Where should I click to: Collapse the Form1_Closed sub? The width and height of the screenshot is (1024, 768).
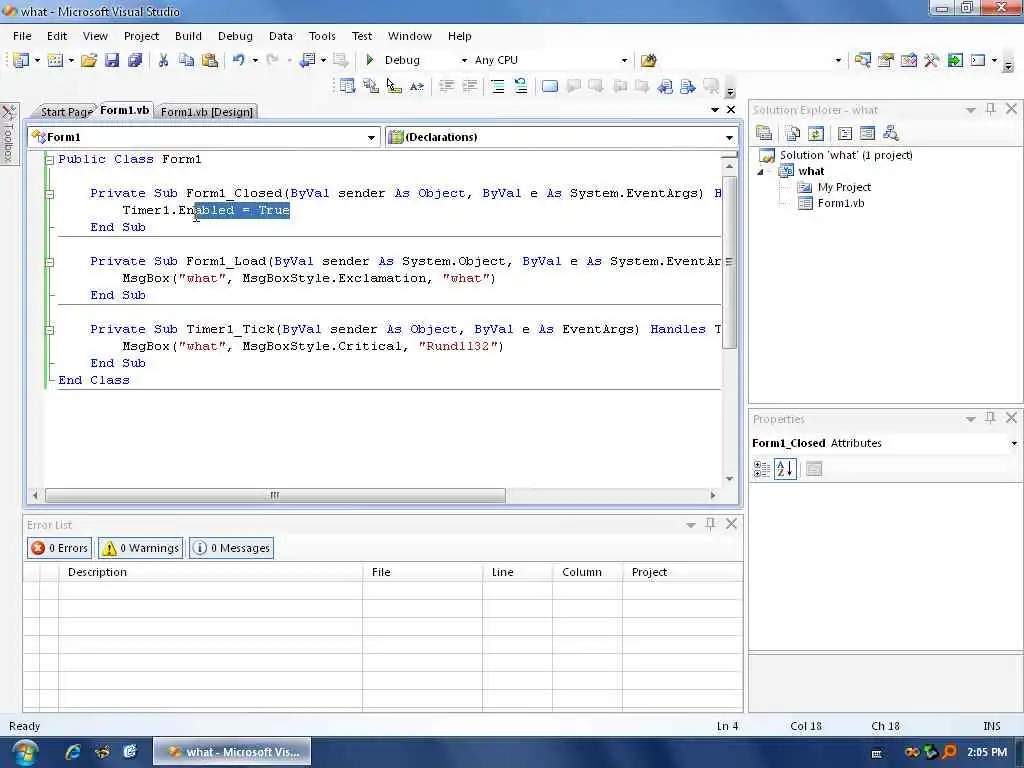(x=49, y=193)
